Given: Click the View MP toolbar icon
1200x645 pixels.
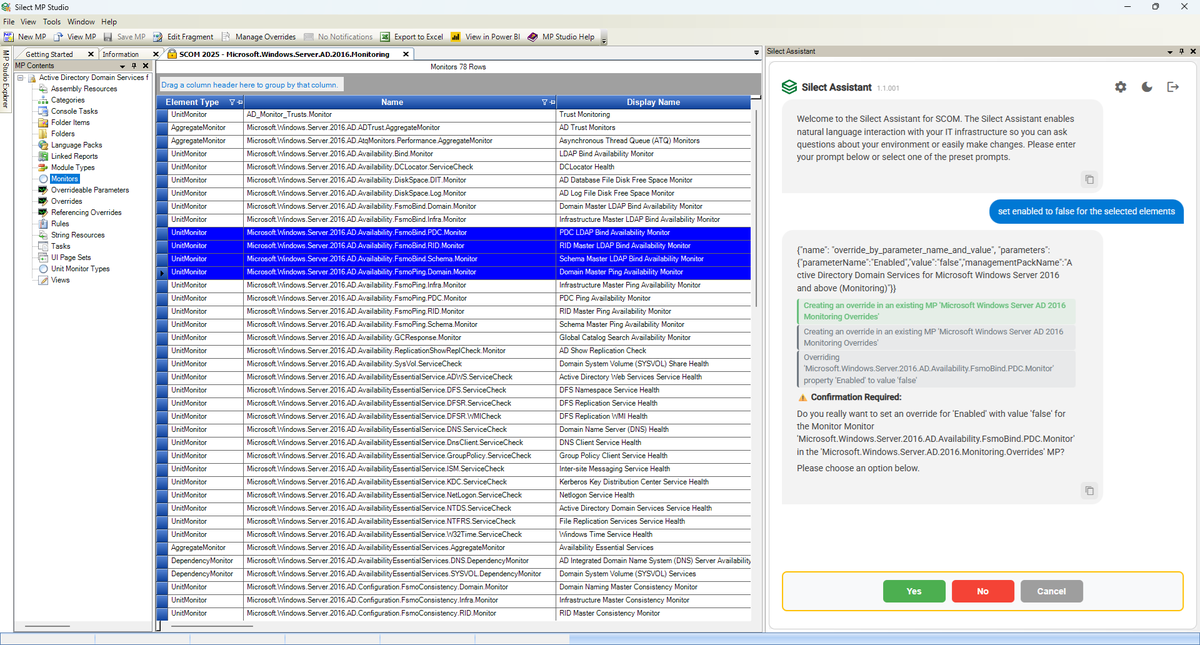Looking at the screenshot, I should tap(59, 37).
